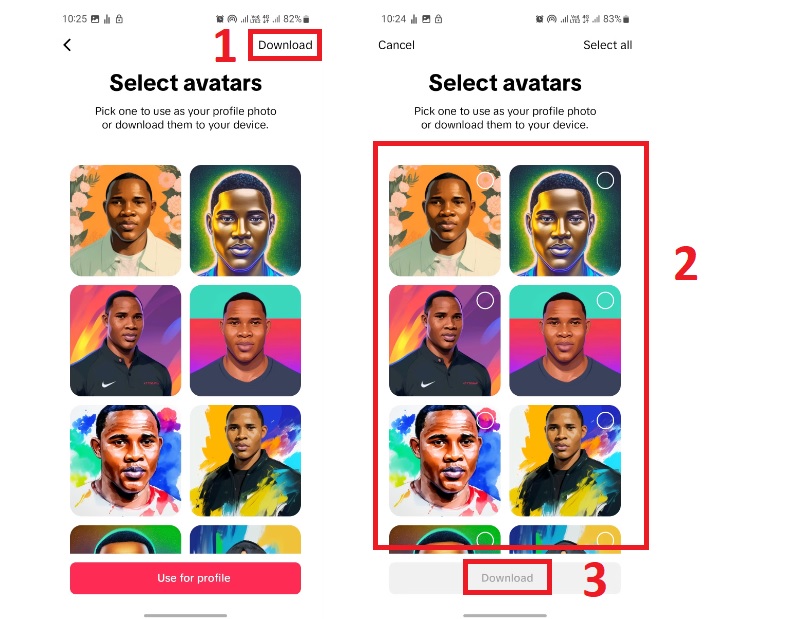Tap the back arrow on the left screen

click(x=67, y=45)
